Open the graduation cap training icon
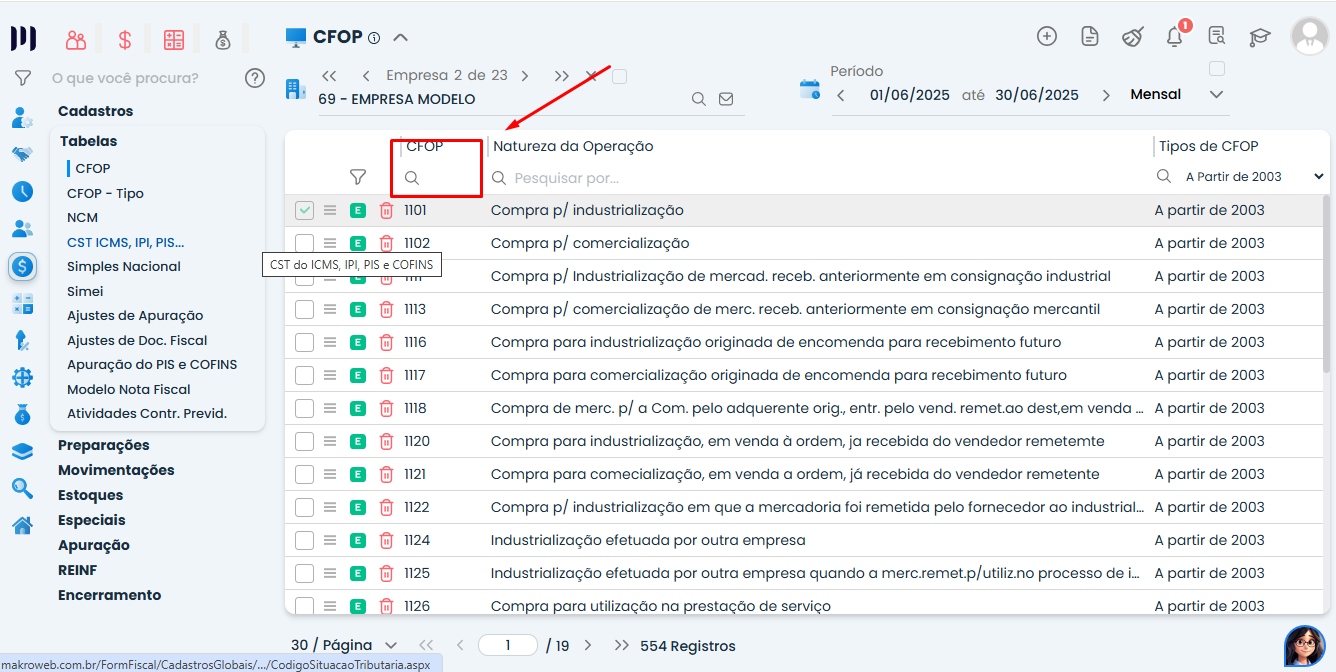 point(1259,37)
